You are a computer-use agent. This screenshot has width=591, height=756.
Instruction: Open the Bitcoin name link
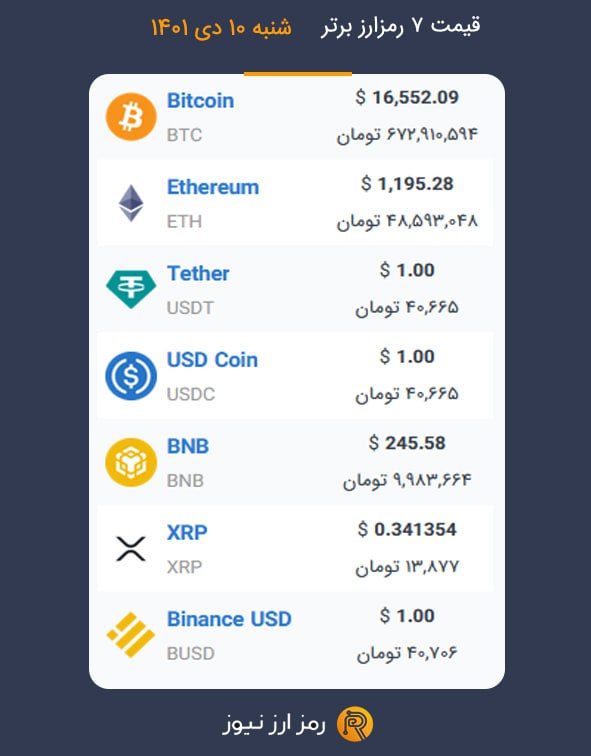[x=200, y=101]
